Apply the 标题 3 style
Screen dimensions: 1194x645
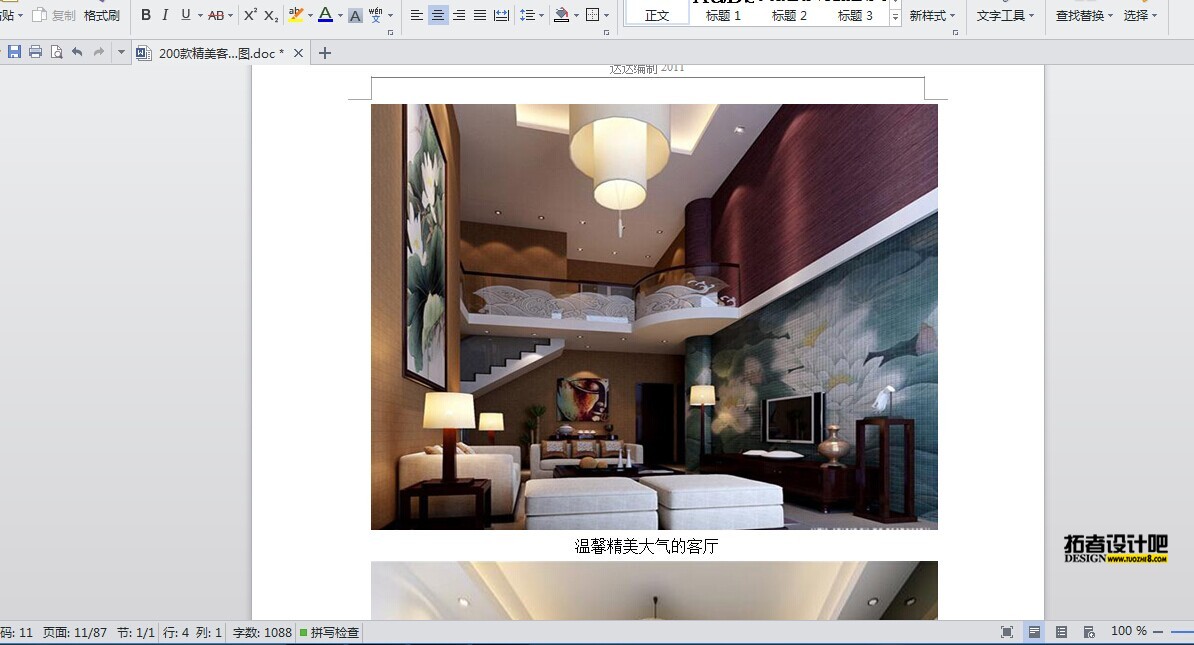tap(855, 15)
